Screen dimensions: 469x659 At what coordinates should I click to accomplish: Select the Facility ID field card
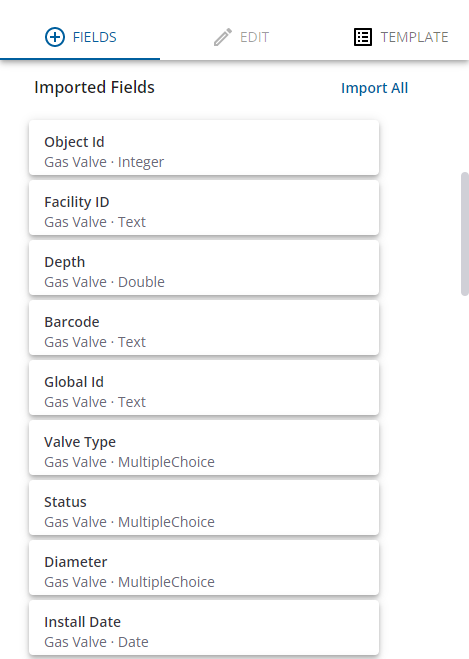(x=204, y=208)
